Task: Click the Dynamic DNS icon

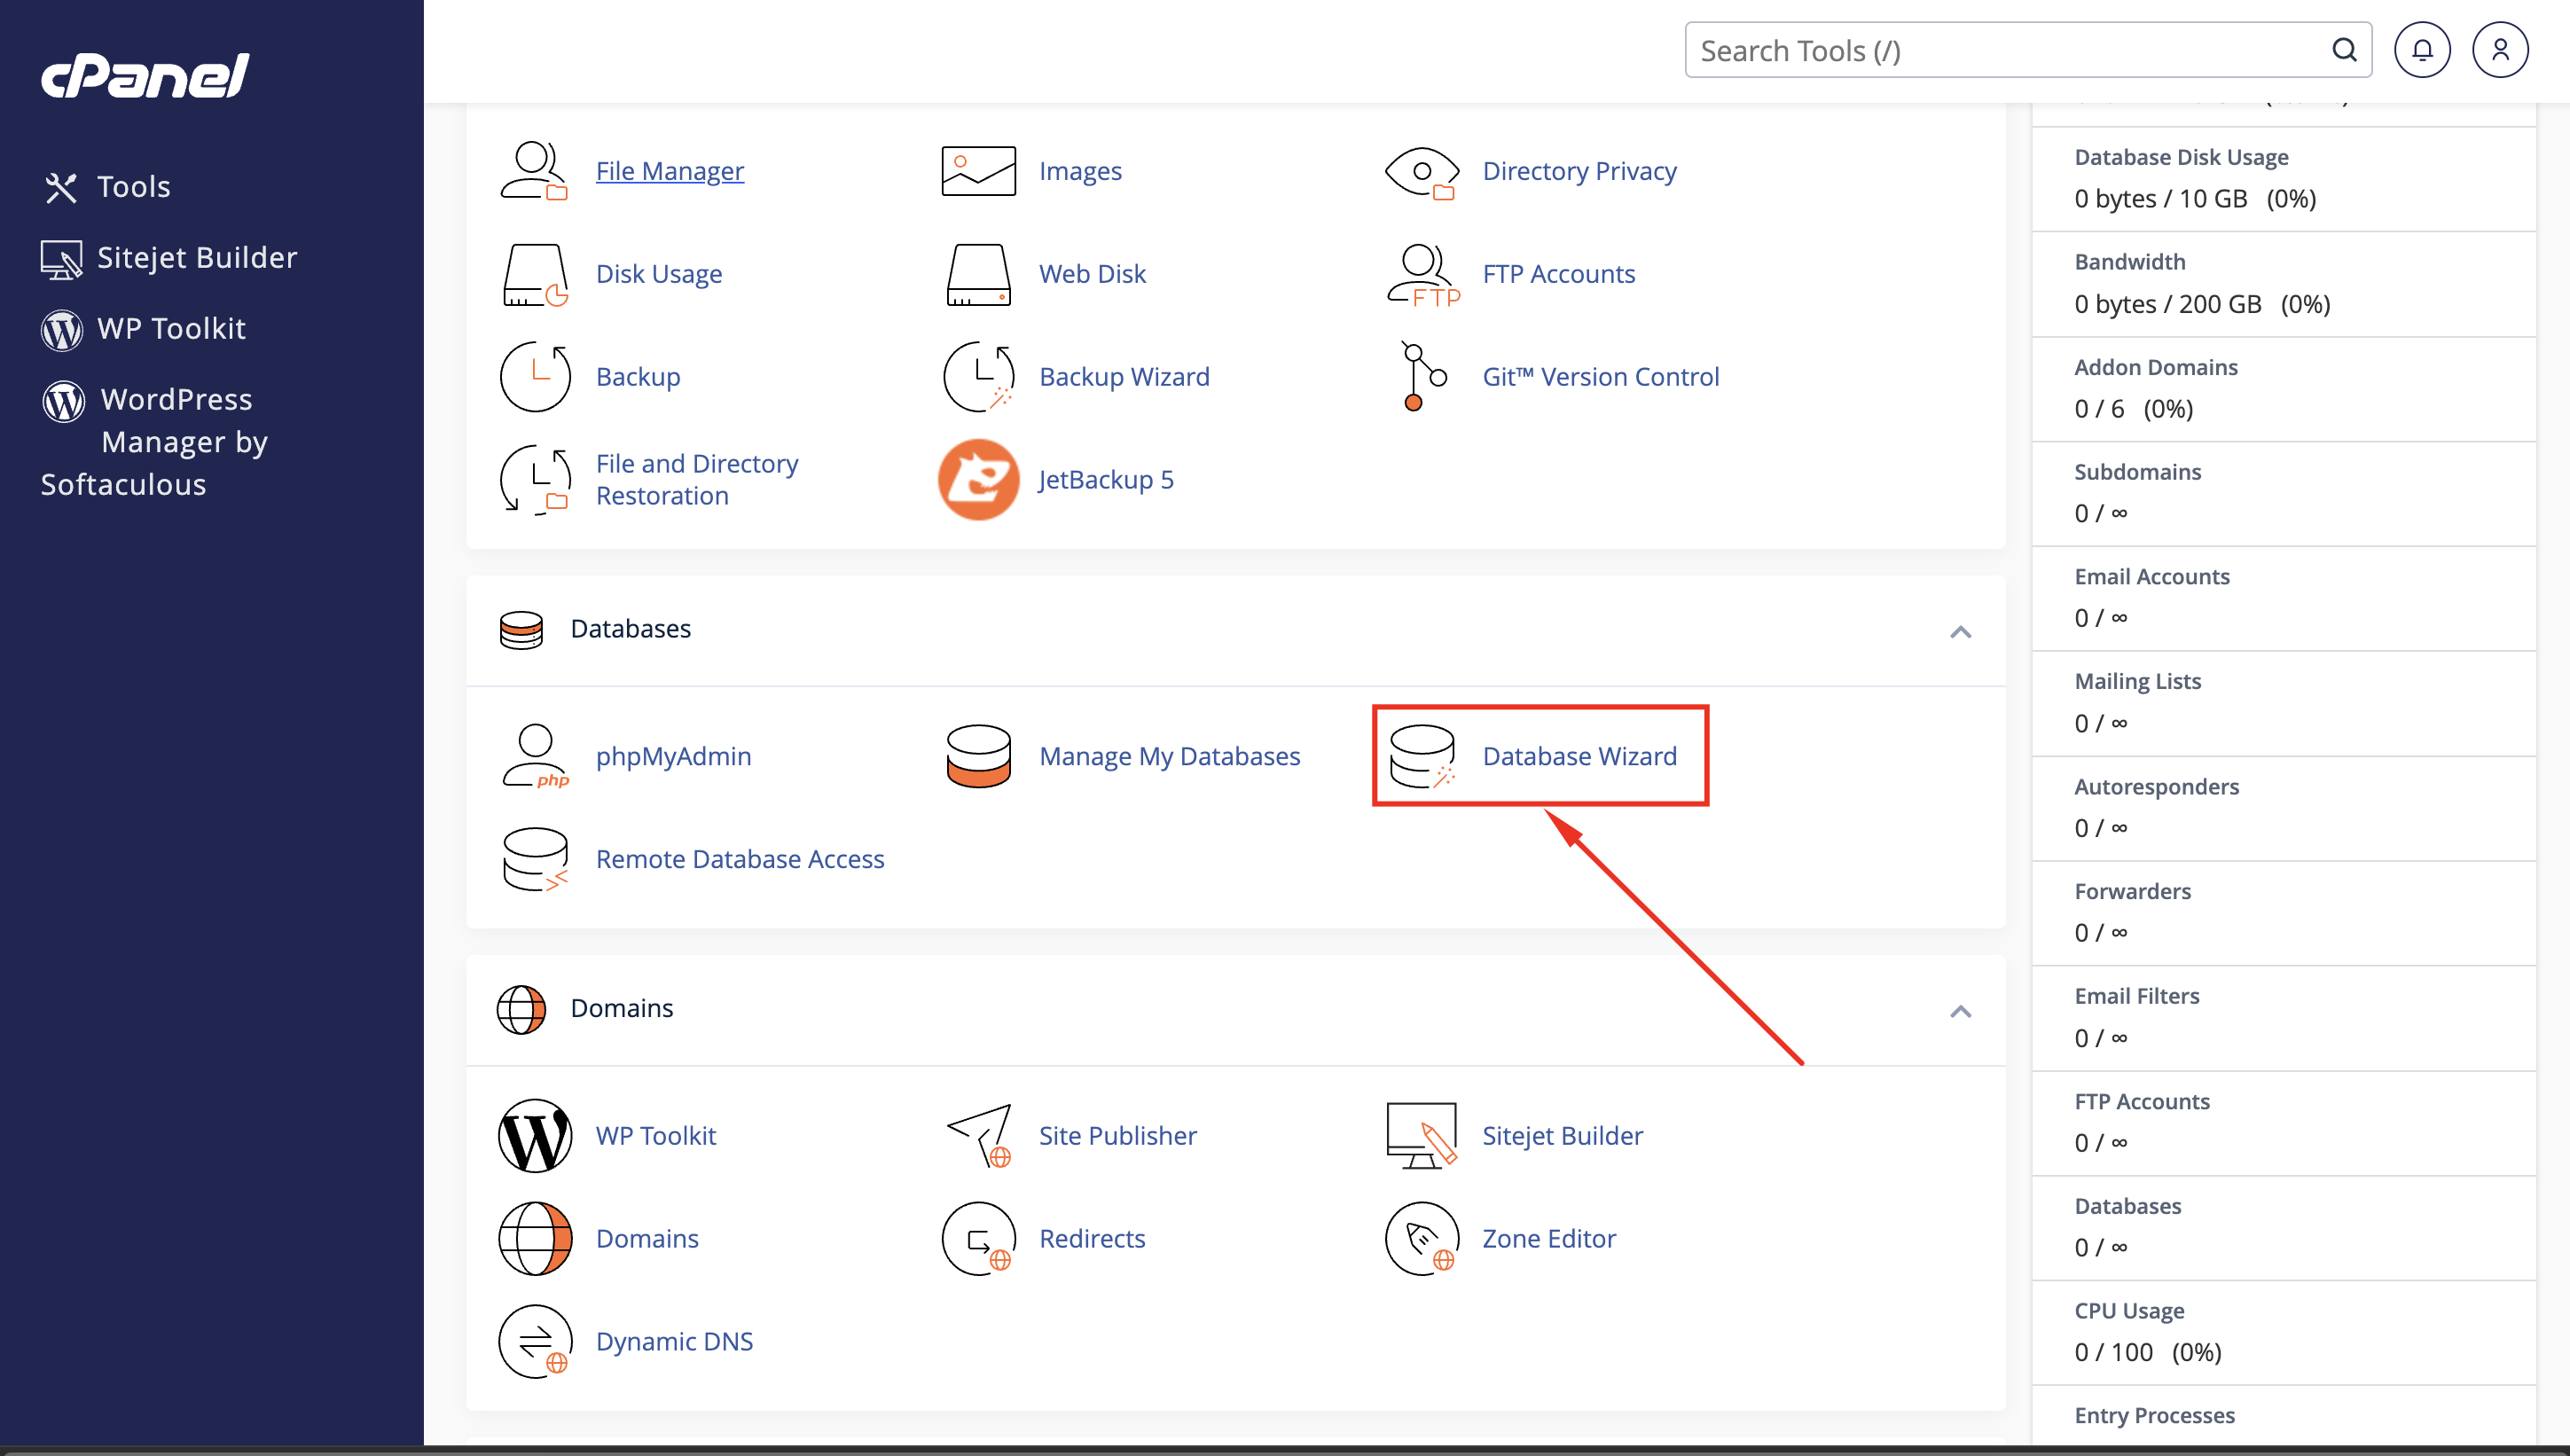Action: 535,1341
